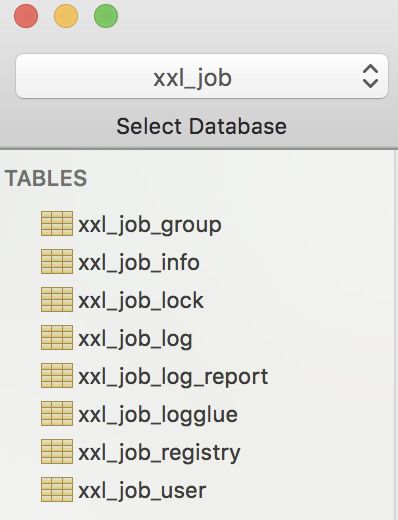Click the table icon beside xxl_job_log
This screenshot has height=520, width=398.
57,338
